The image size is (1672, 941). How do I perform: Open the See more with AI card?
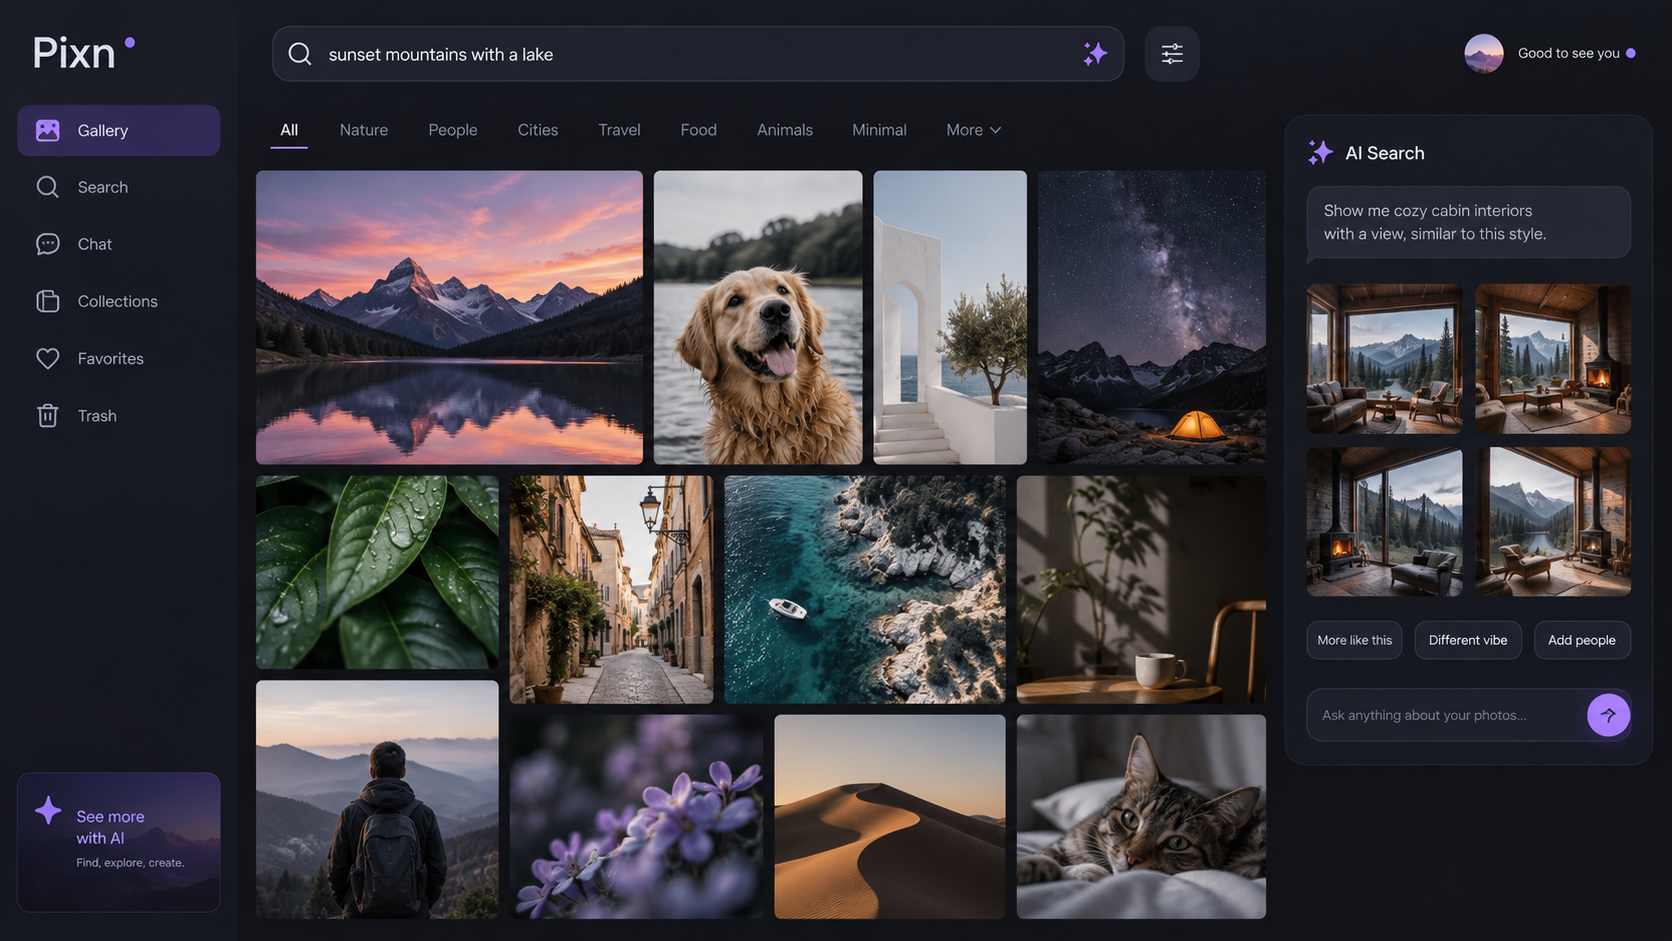(119, 841)
